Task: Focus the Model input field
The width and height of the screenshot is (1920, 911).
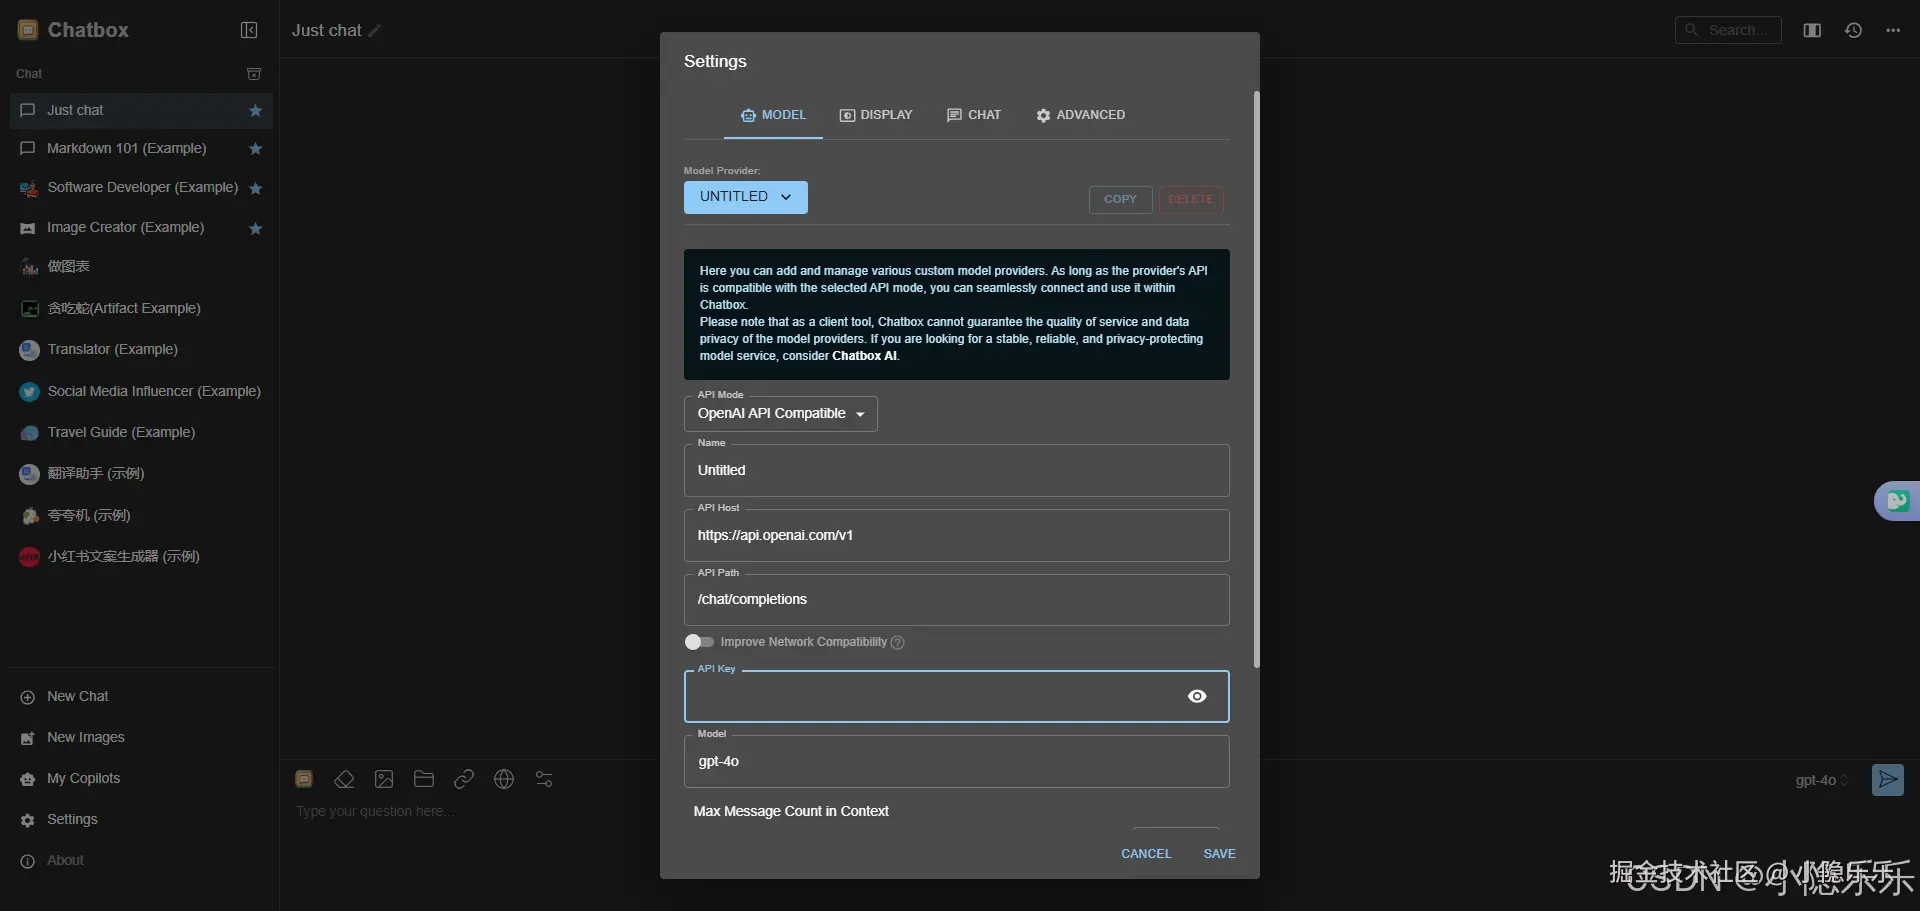Action: [x=957, y=762]
